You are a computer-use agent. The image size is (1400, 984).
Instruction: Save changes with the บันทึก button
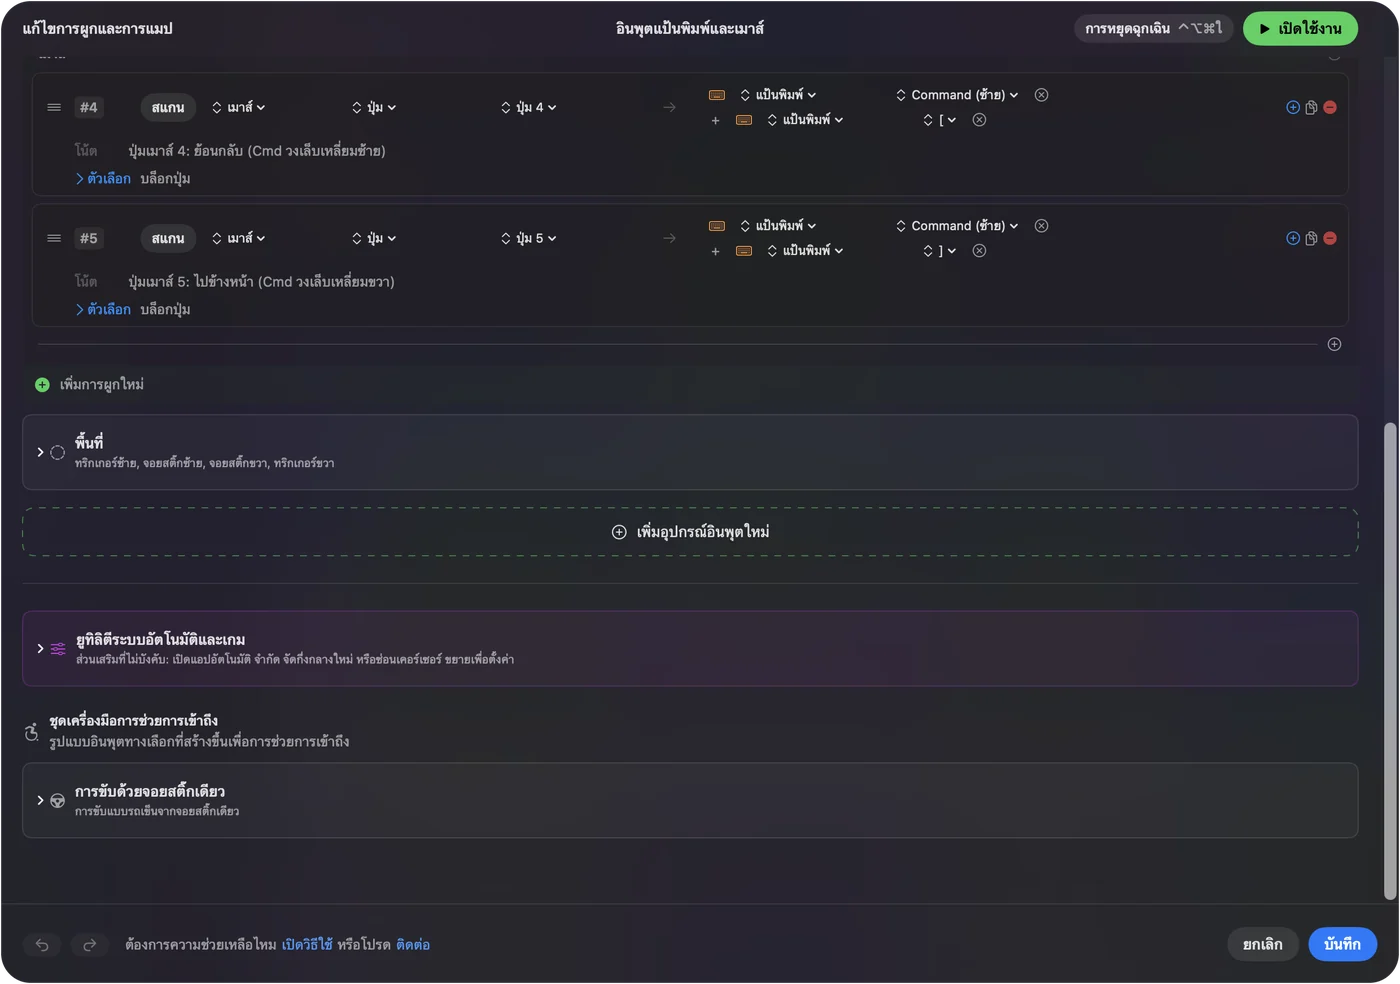click(1342, 945)
